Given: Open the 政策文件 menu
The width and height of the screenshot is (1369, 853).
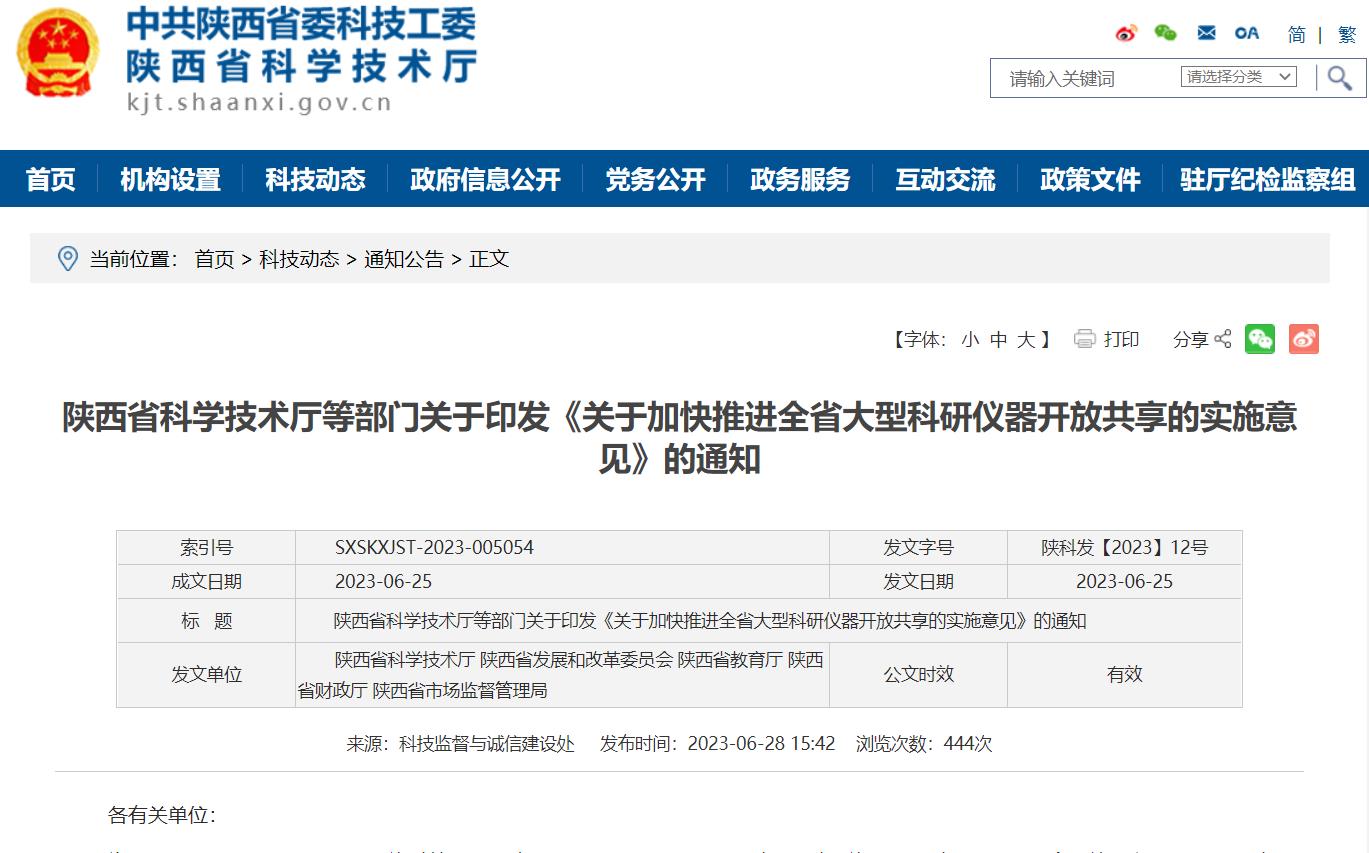Looking at the screenshot, I should click(x=1090, y=179).
